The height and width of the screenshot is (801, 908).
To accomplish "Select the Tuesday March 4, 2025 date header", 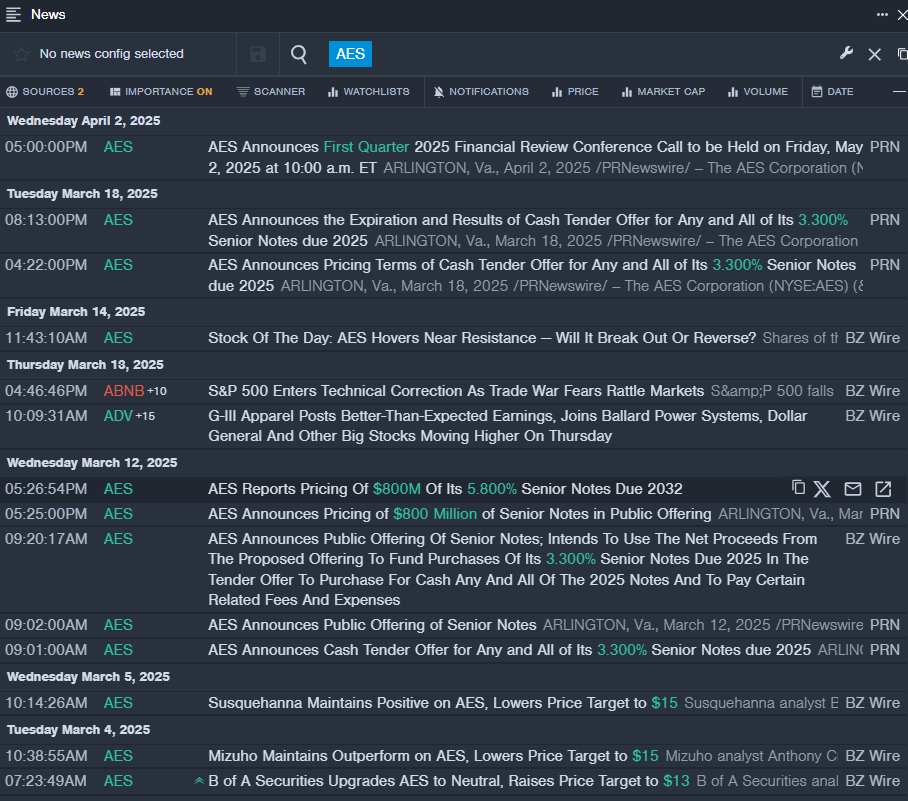I will click(x=78, y=729).
